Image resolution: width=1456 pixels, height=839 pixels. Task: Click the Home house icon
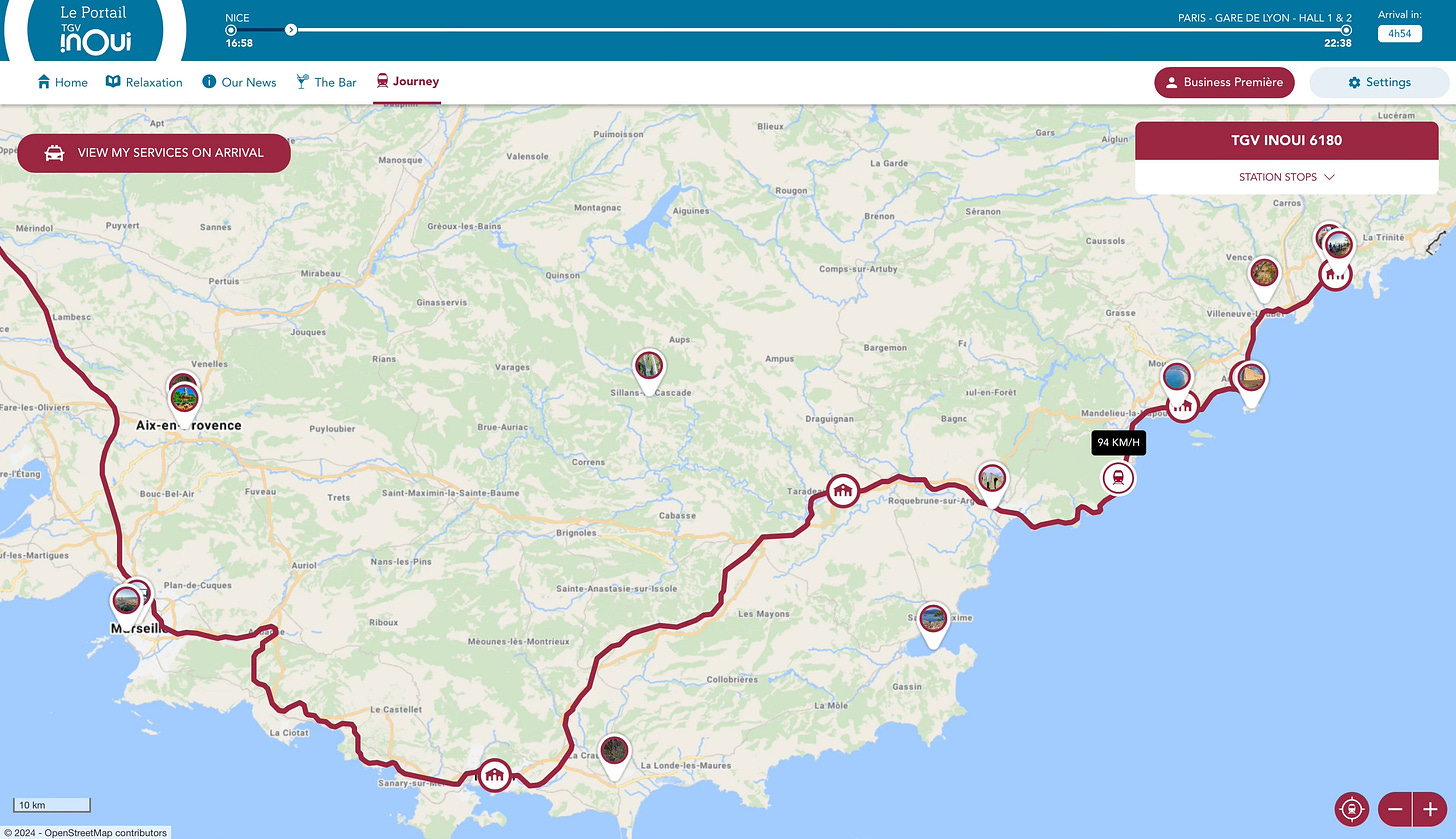point(44,81)
